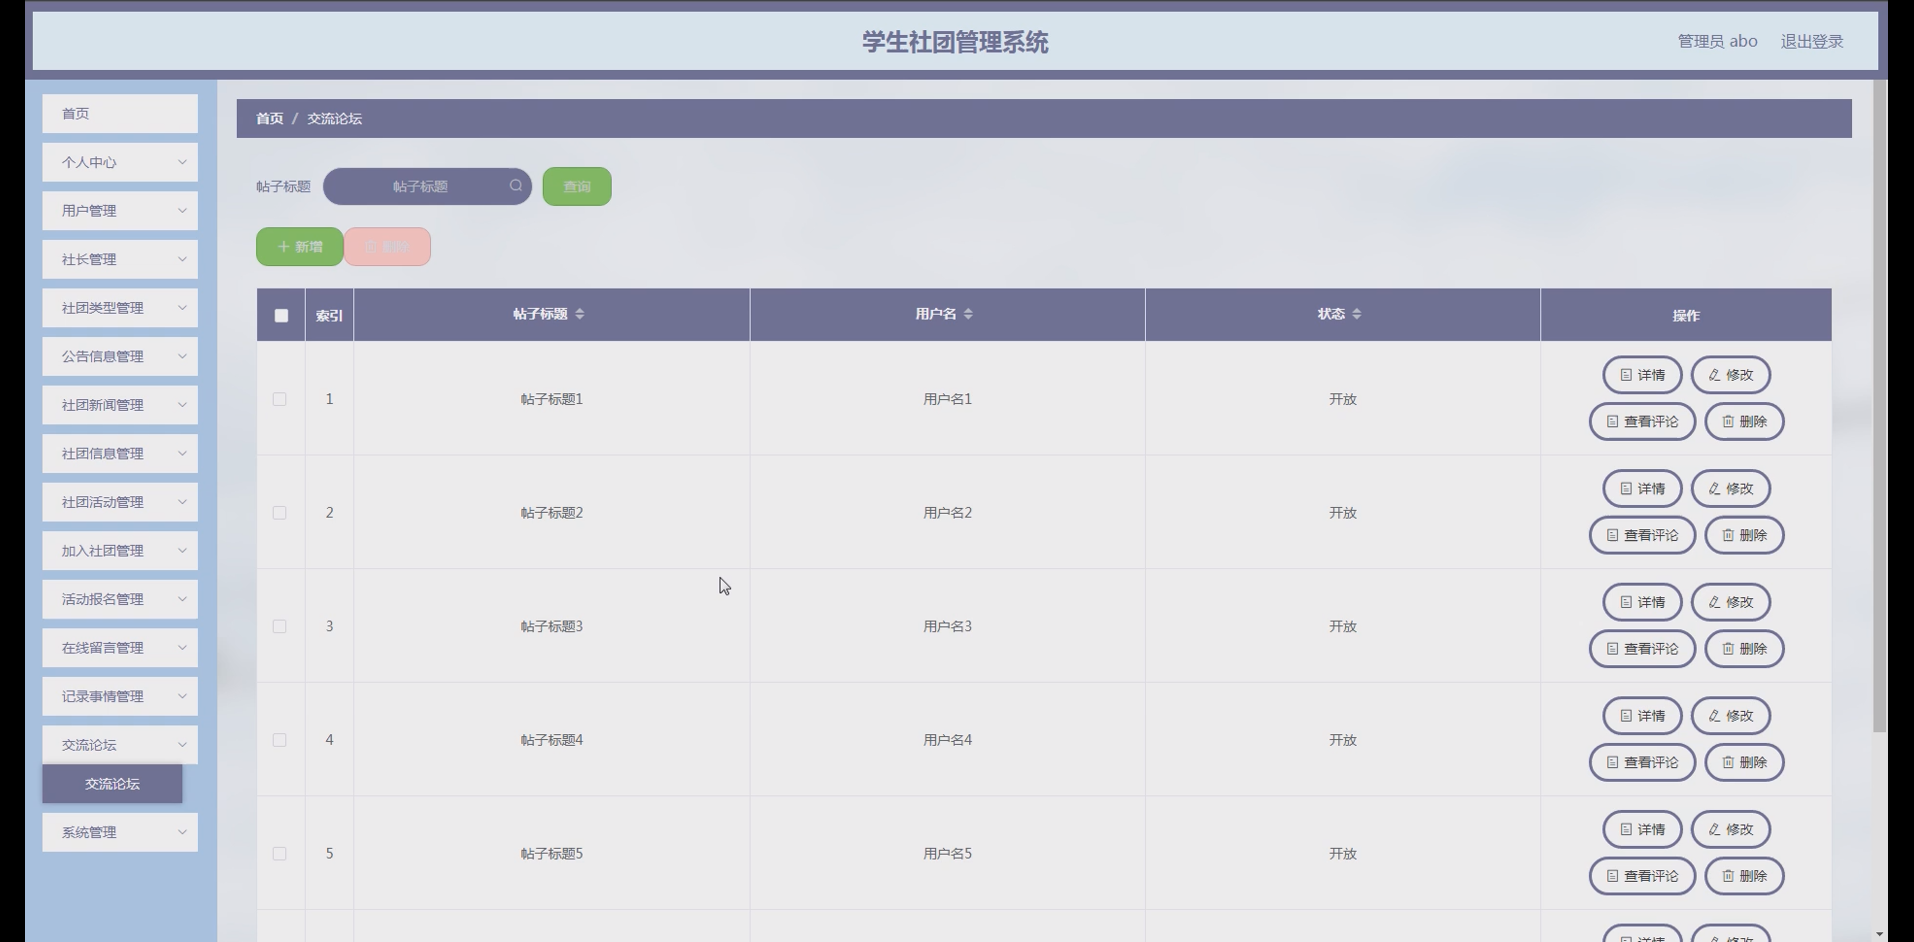Open 详情 for row 帖子标题2

(1642, 489)
